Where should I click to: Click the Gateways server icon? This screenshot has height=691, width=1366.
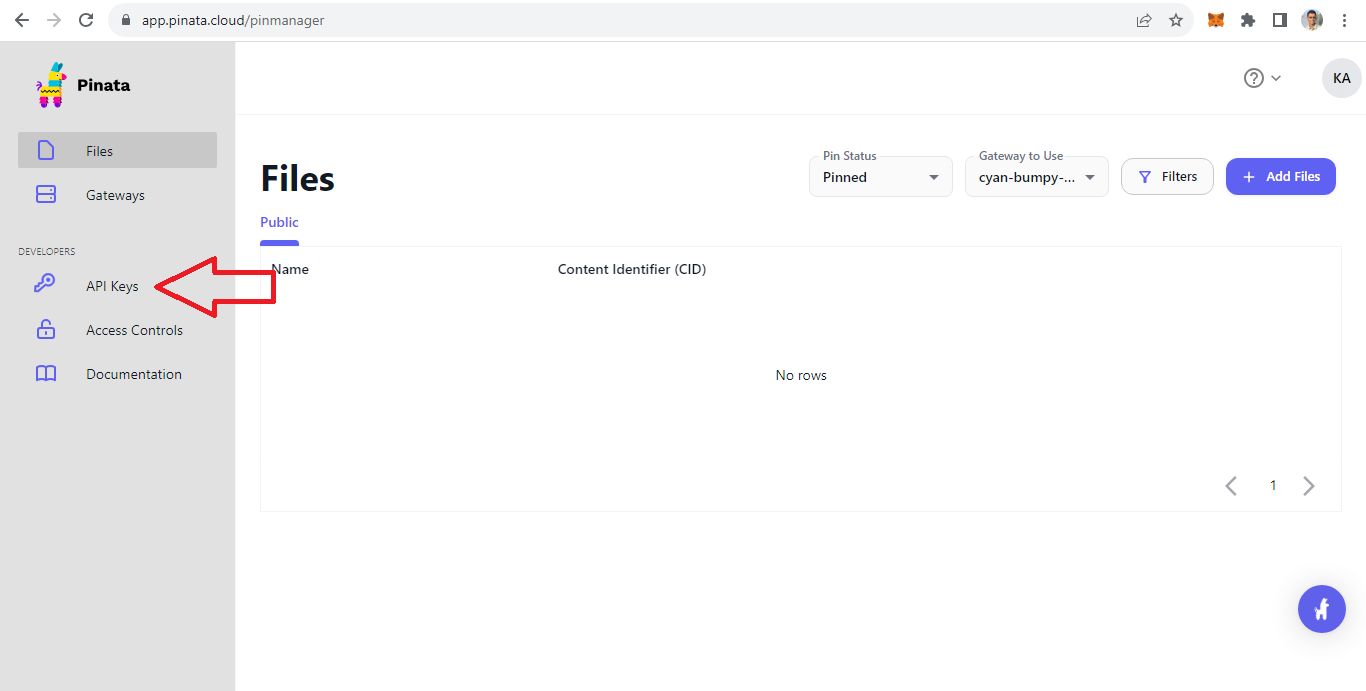[46, 195]
